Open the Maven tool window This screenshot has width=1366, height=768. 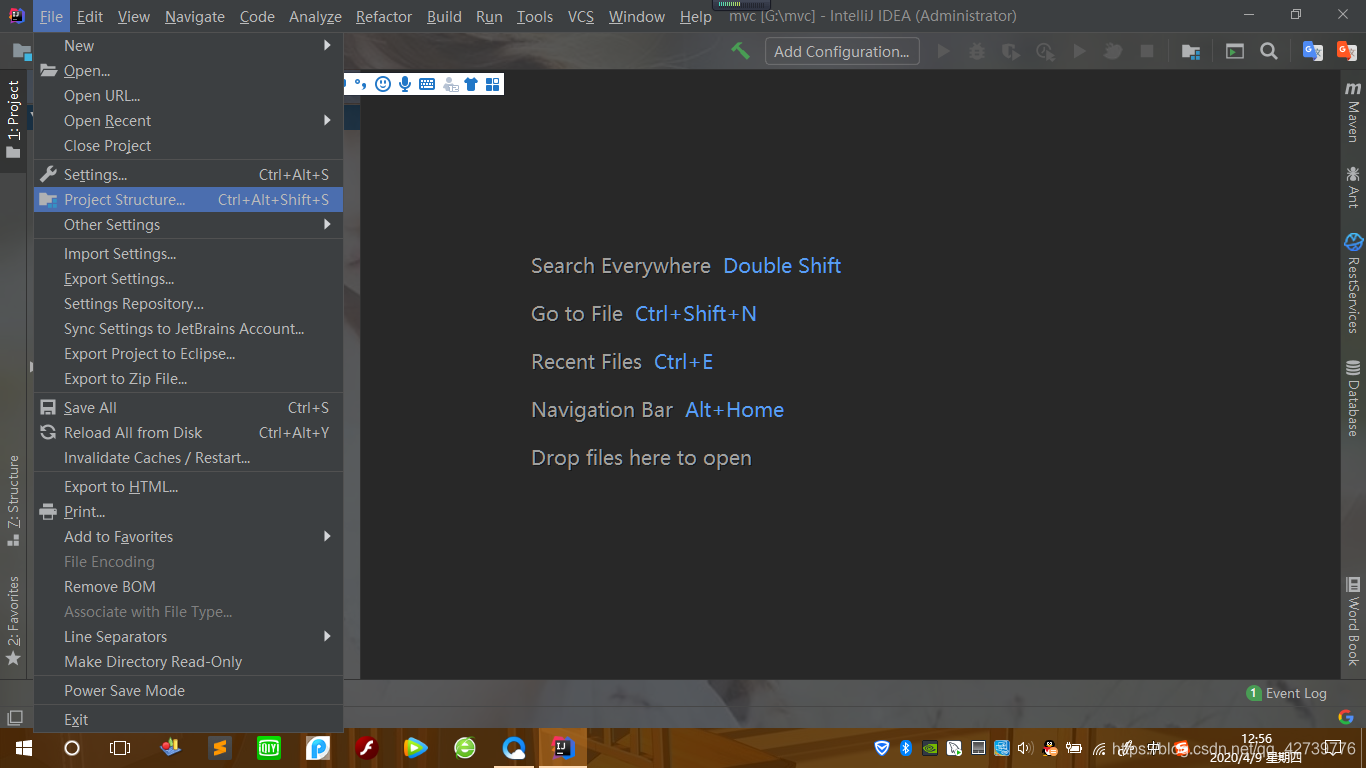1353,111
